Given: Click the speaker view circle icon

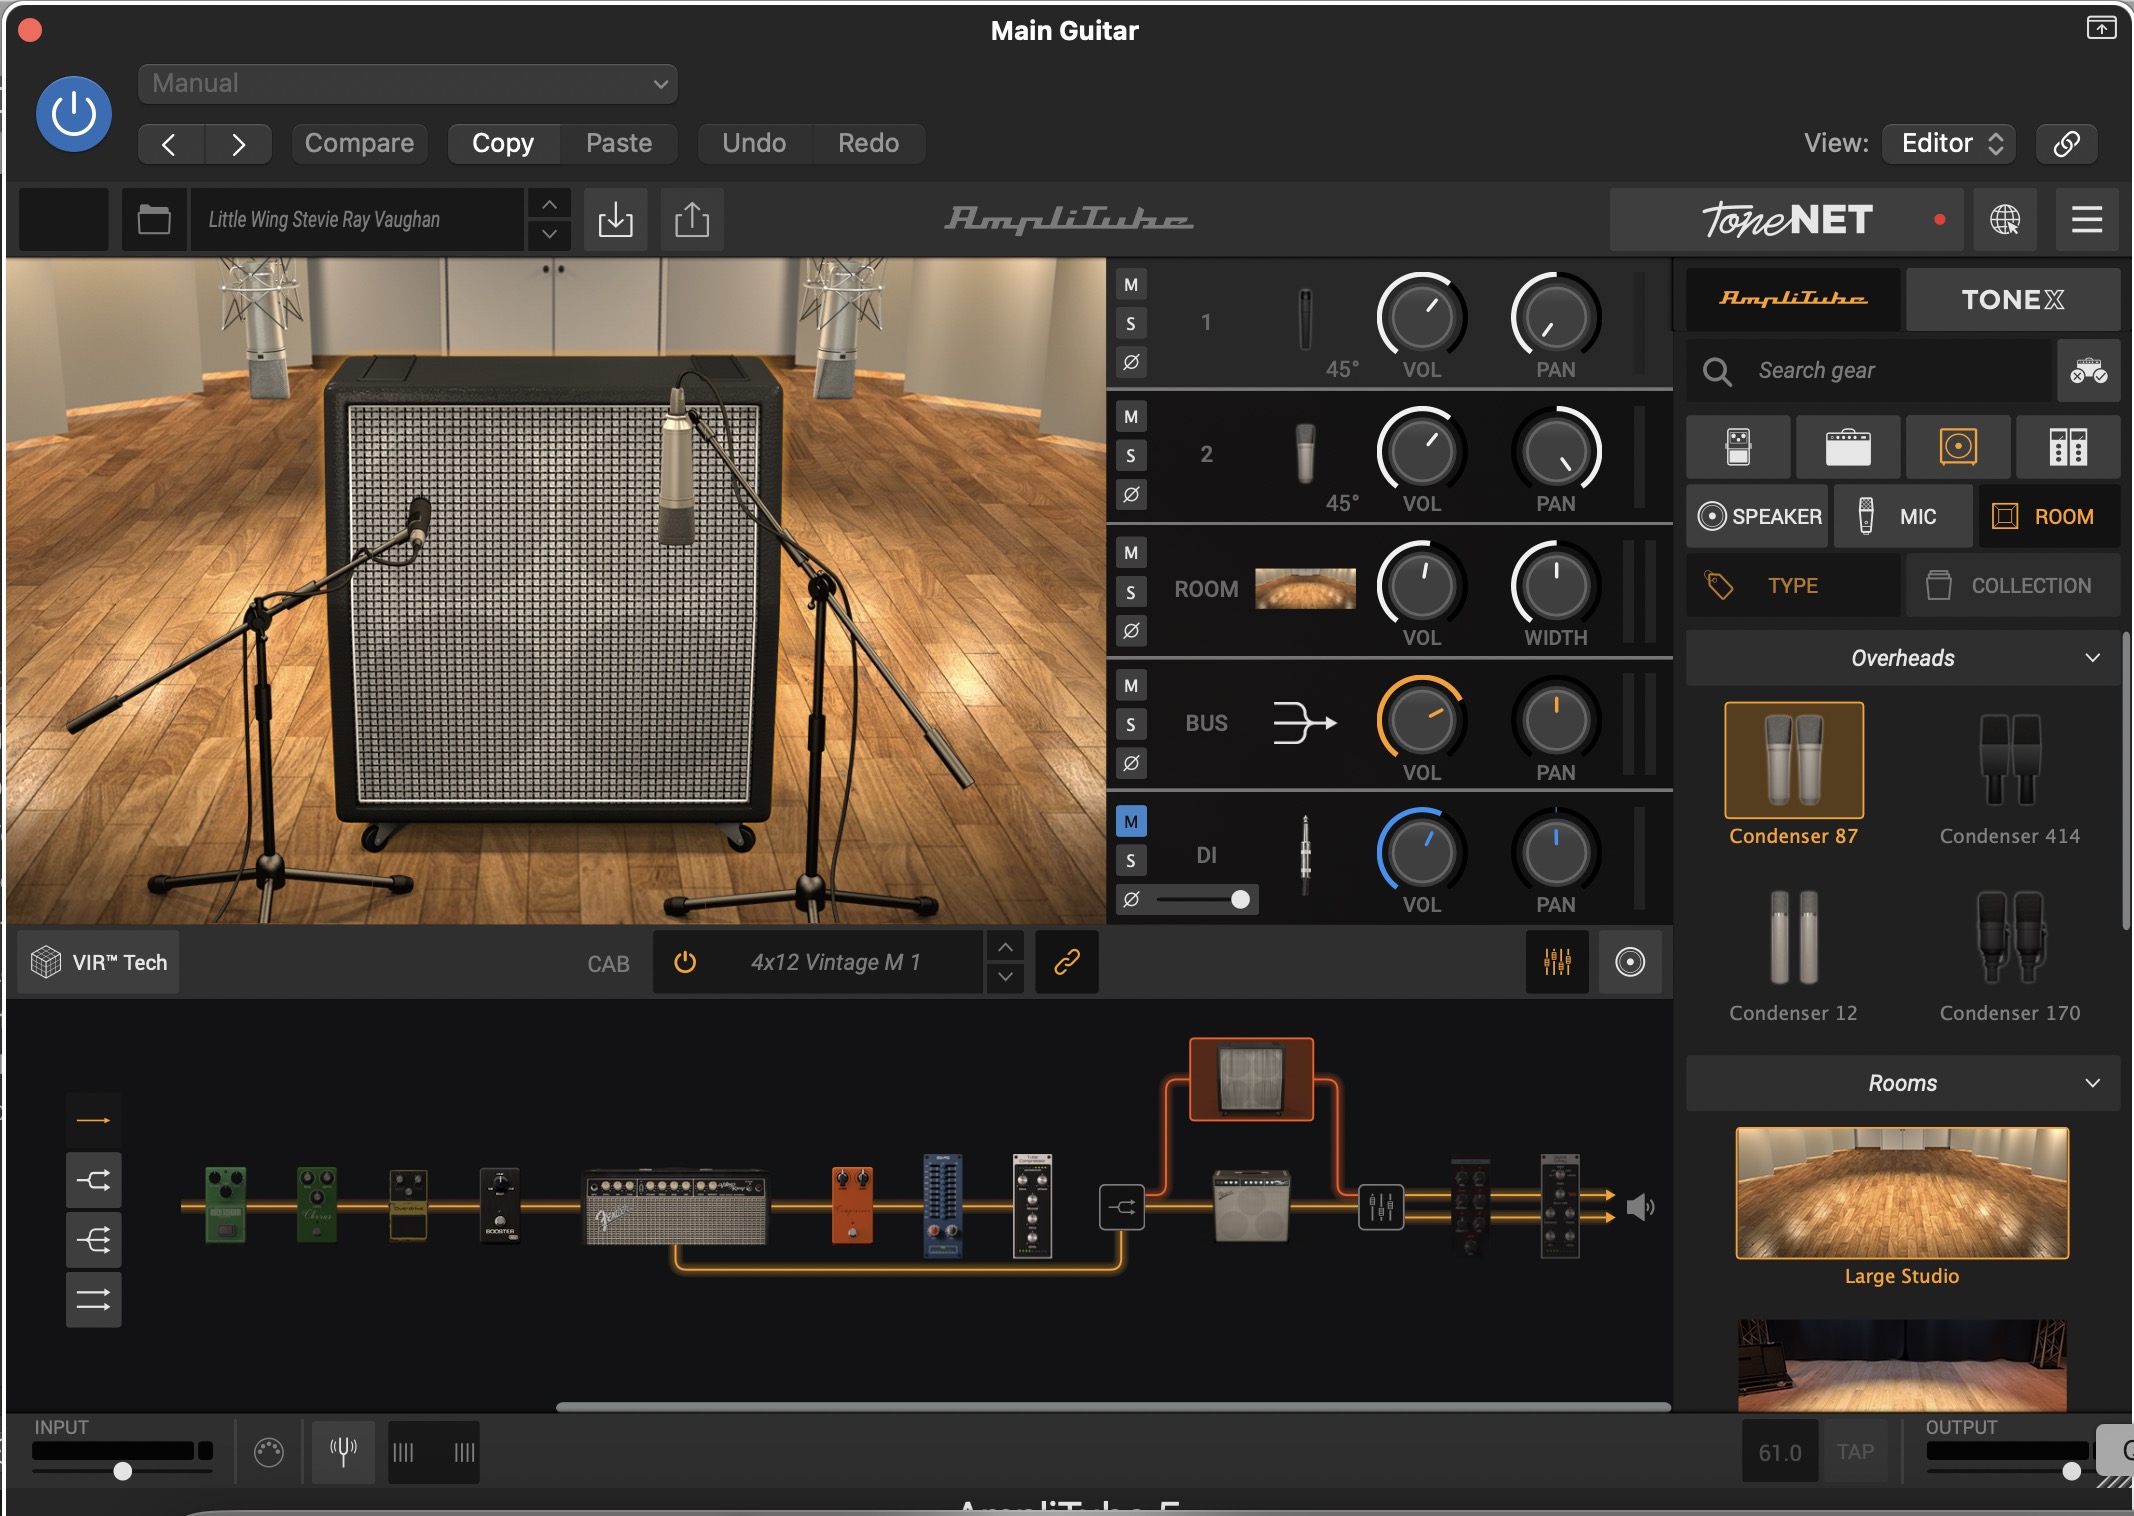Looking at the screenshot, I should [x=1630, y=962].
